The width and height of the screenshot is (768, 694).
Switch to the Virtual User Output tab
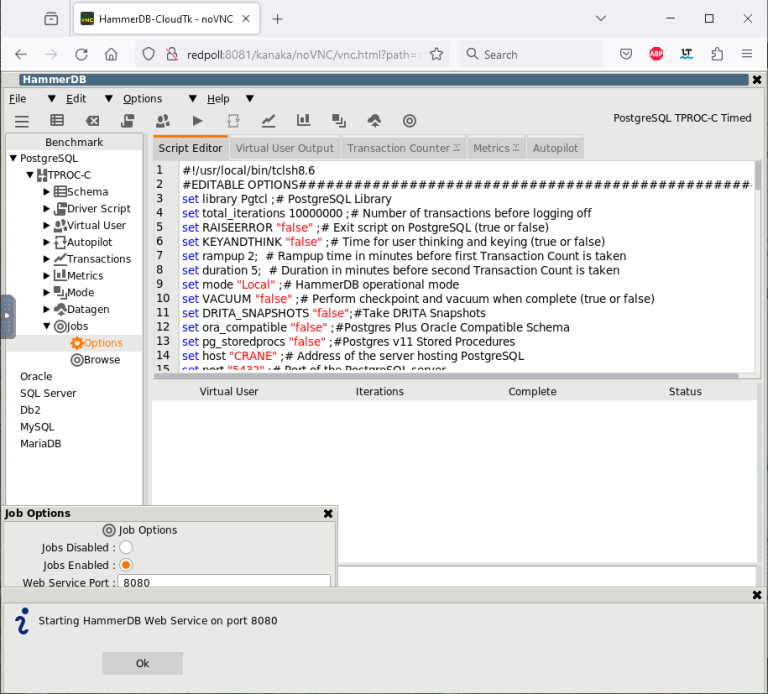(284, 148)
